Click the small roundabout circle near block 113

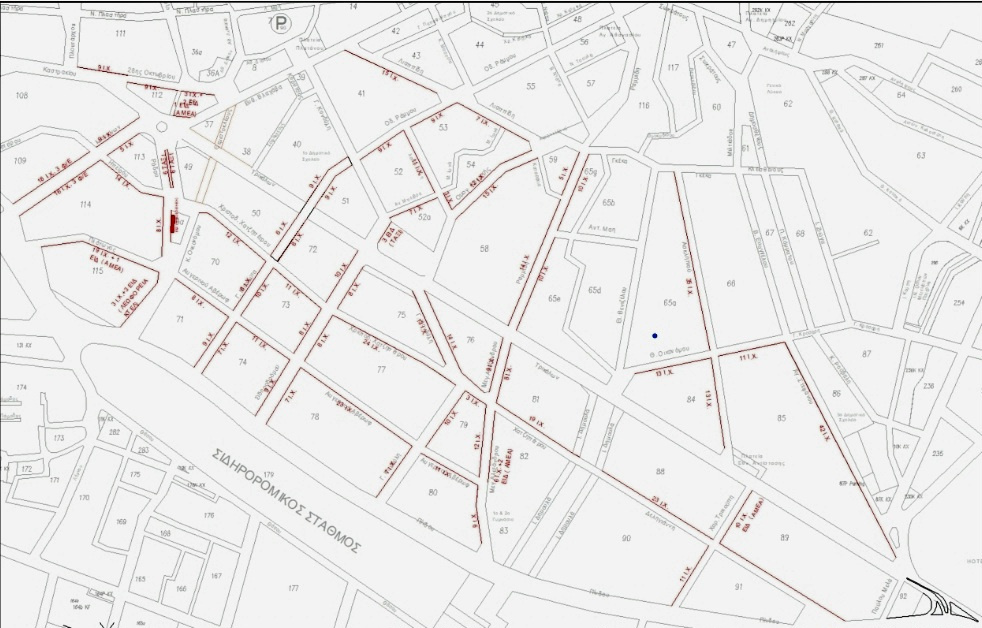click(x=162, y=129)
